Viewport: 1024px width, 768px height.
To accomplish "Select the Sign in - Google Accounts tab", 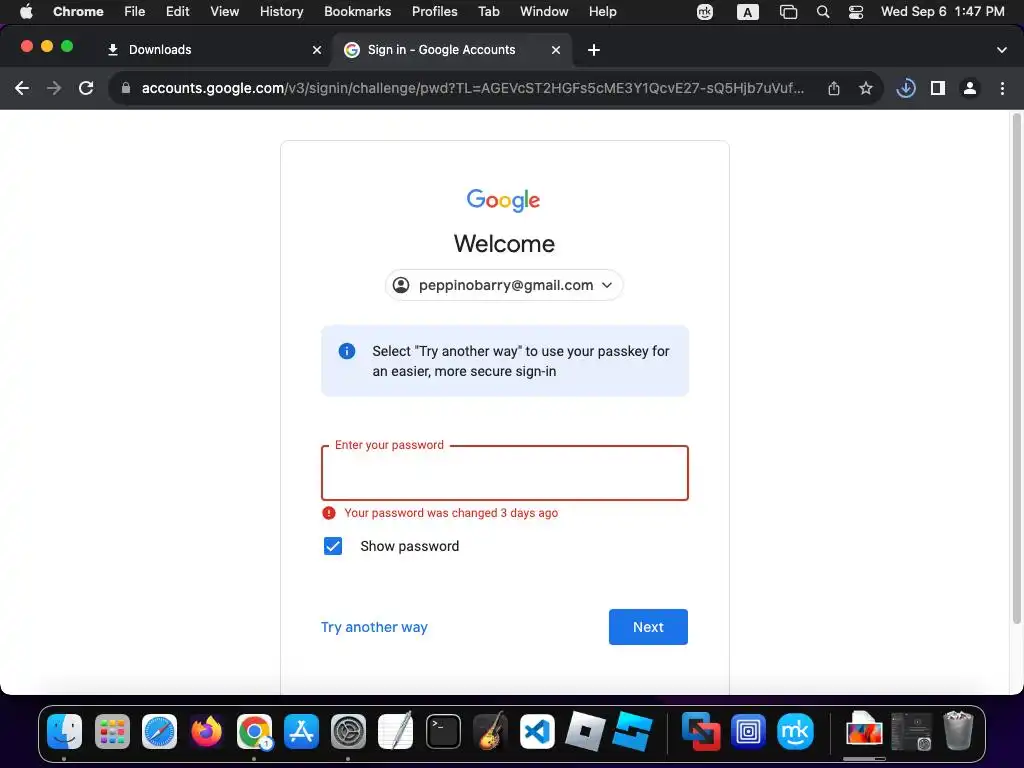I will pos(452,50).
